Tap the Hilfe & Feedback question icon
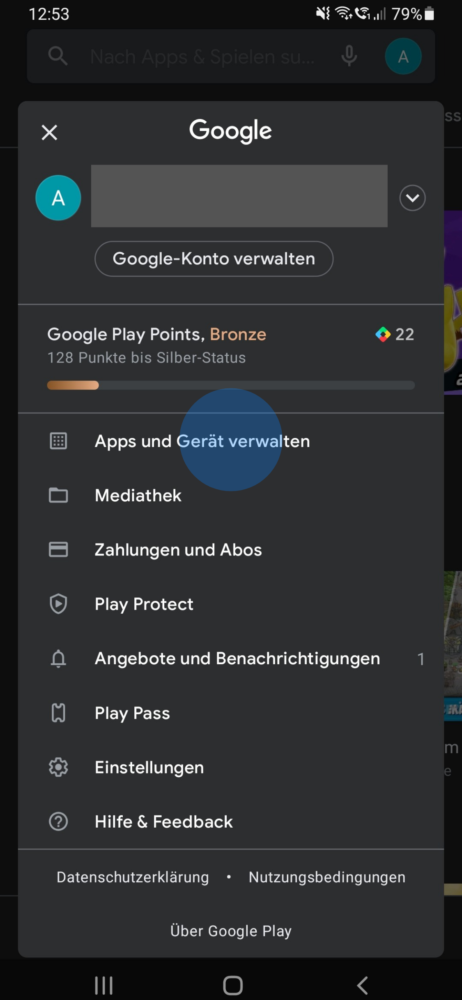The image size is (462, 1000). coord(58,821)
